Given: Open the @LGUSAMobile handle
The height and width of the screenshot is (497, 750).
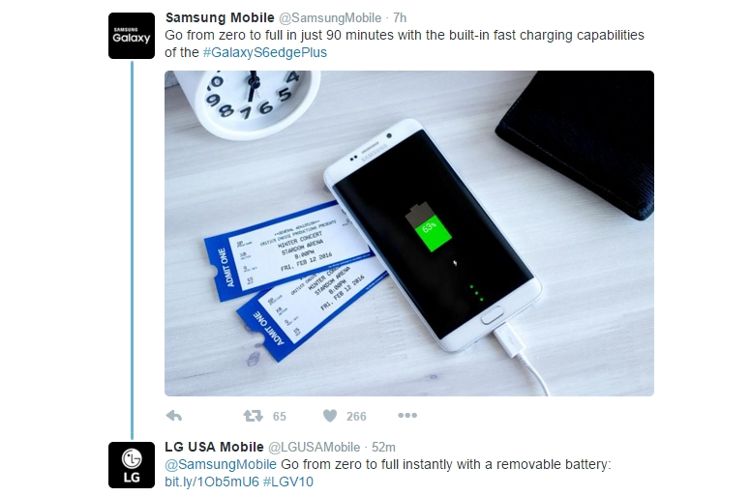Looking at the screenshot, I should point(314,447).
